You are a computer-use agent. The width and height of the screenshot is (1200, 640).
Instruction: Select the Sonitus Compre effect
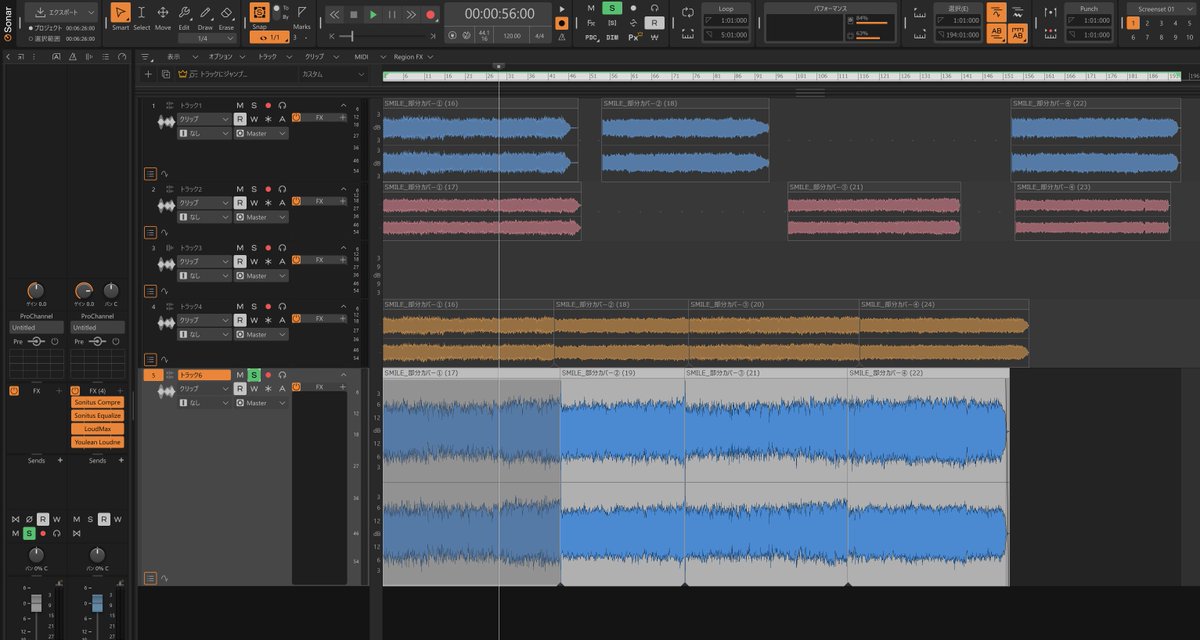pos(97,402)
